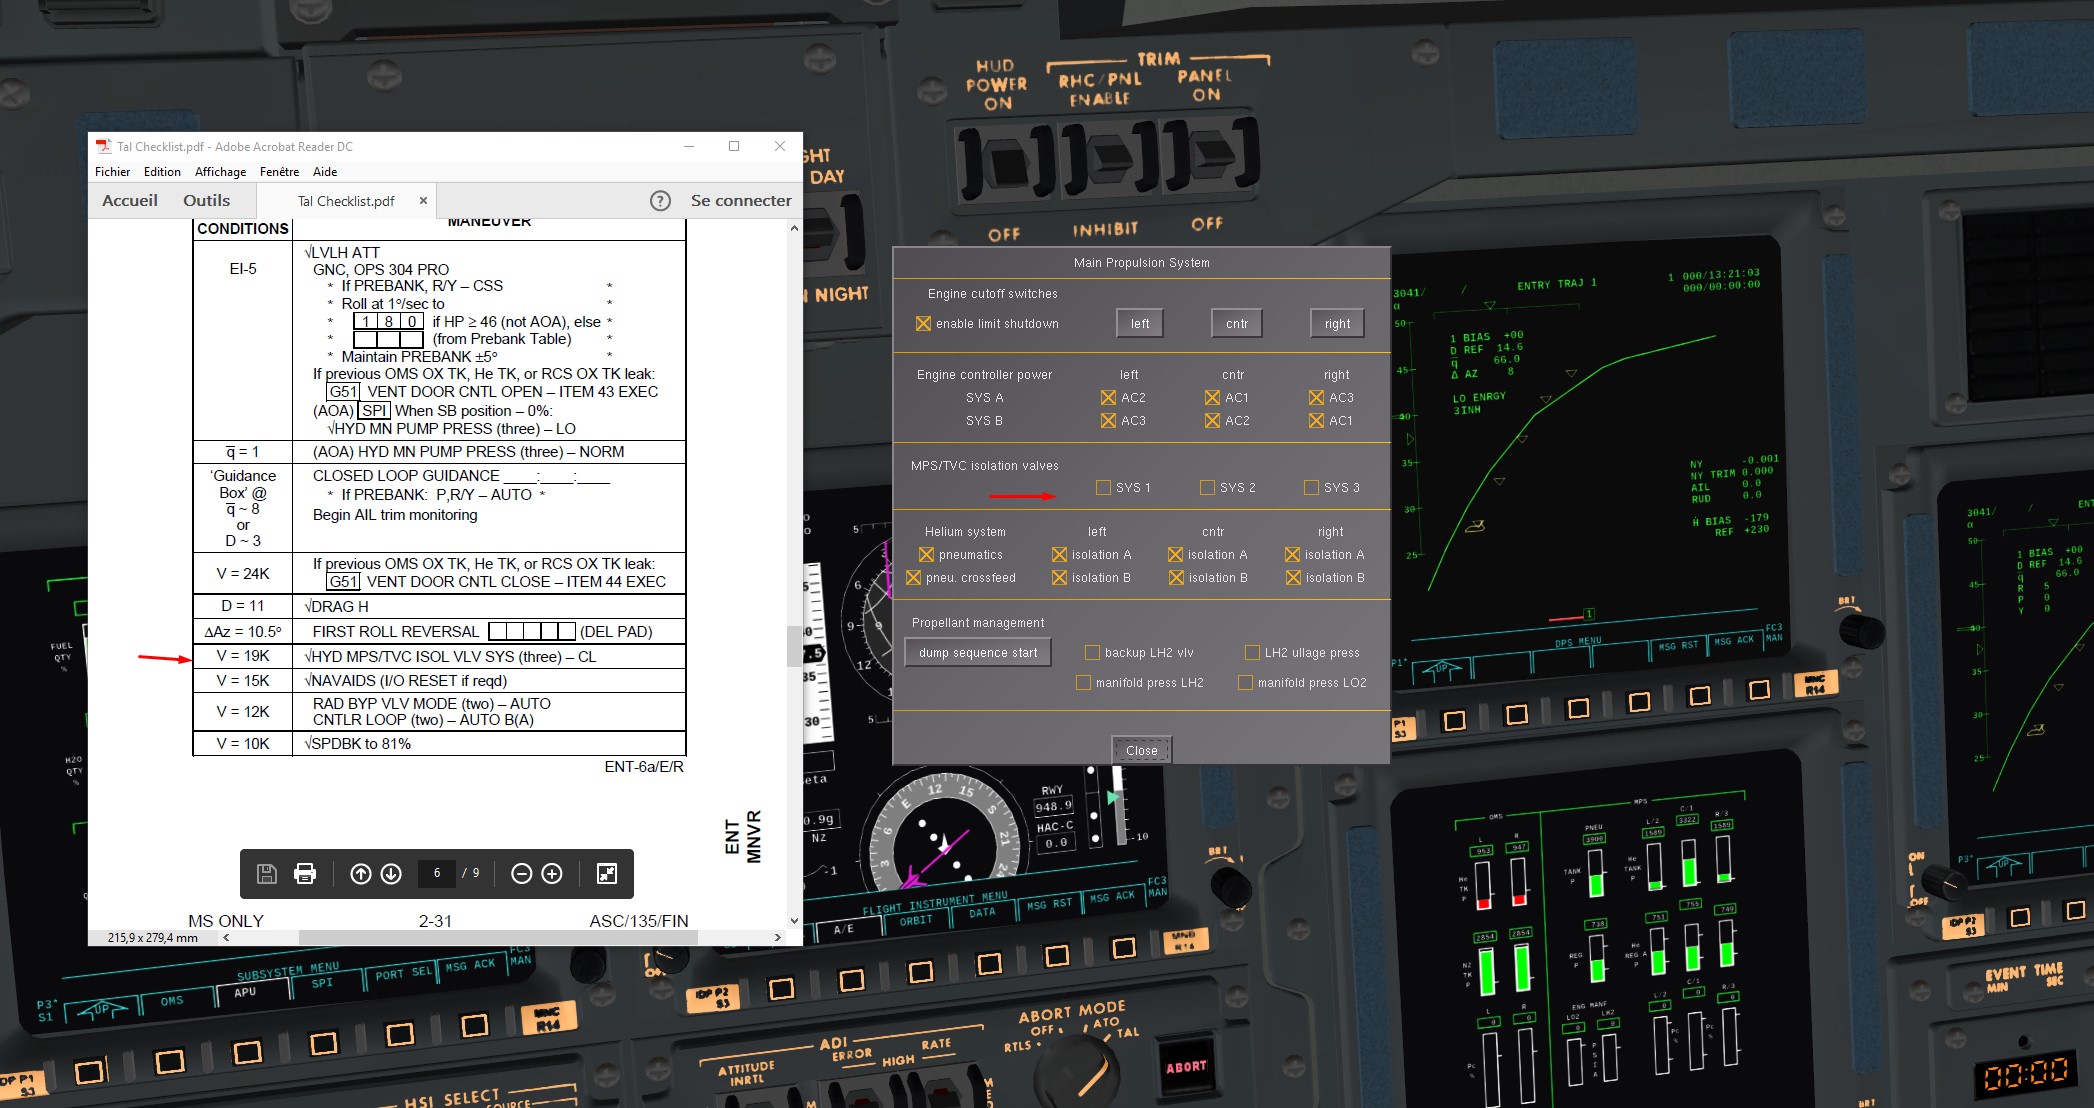This screenshot has width=2094, height=1108.
Task: Open the help question mark icon
Action: [x=660, y=201]
